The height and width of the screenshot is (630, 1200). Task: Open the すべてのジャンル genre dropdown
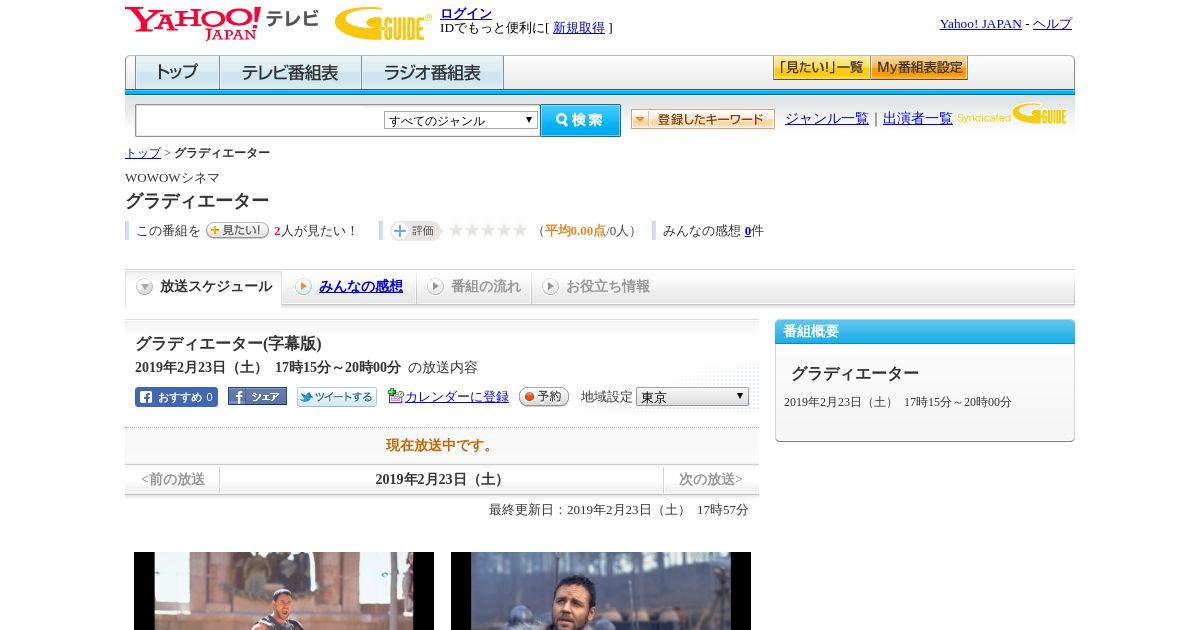click(x=461, y=120)
